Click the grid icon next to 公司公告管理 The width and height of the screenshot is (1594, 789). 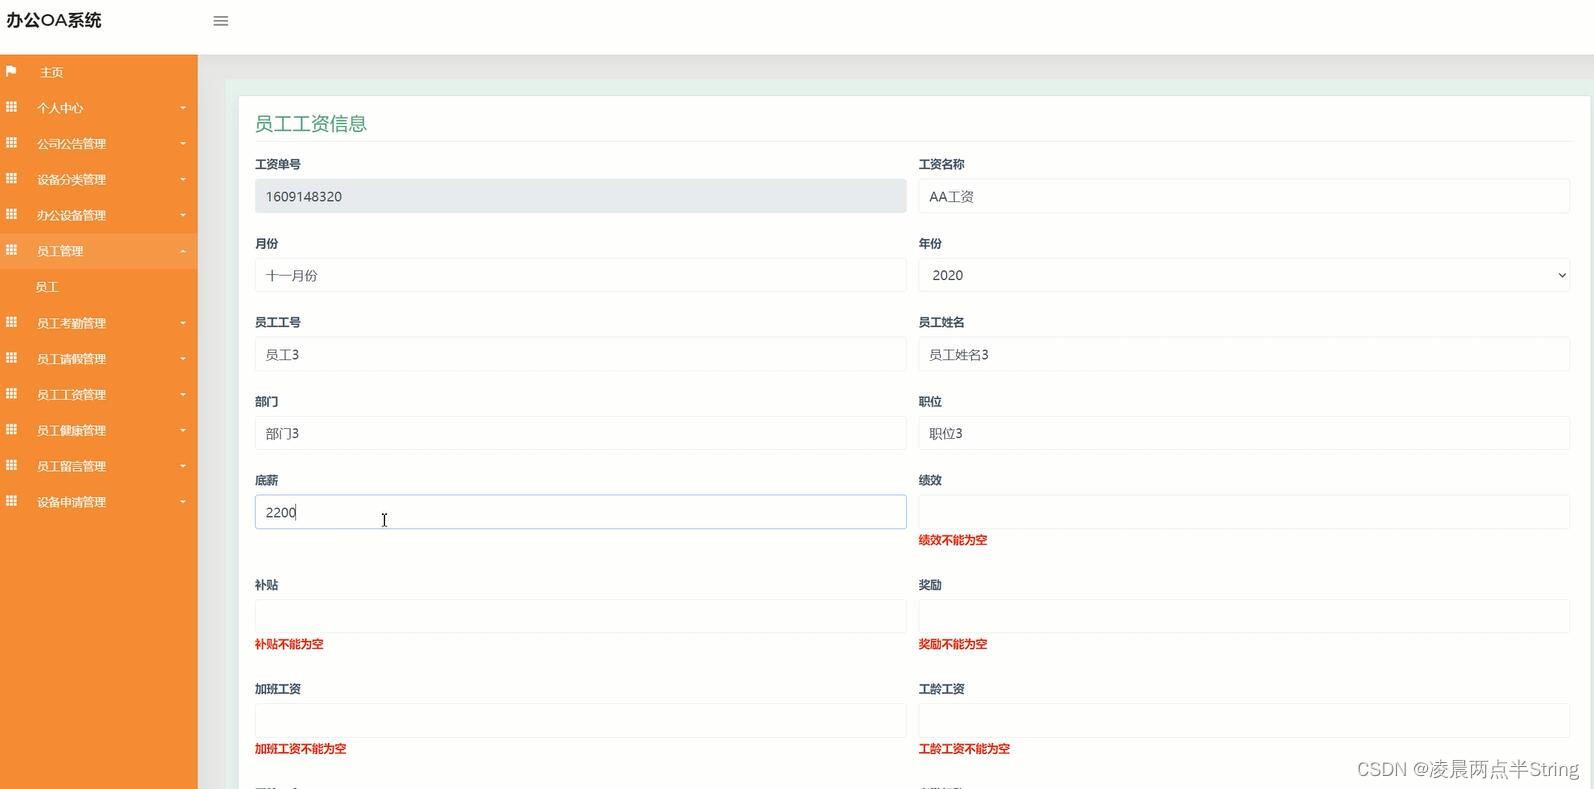(x=11, y=143)
